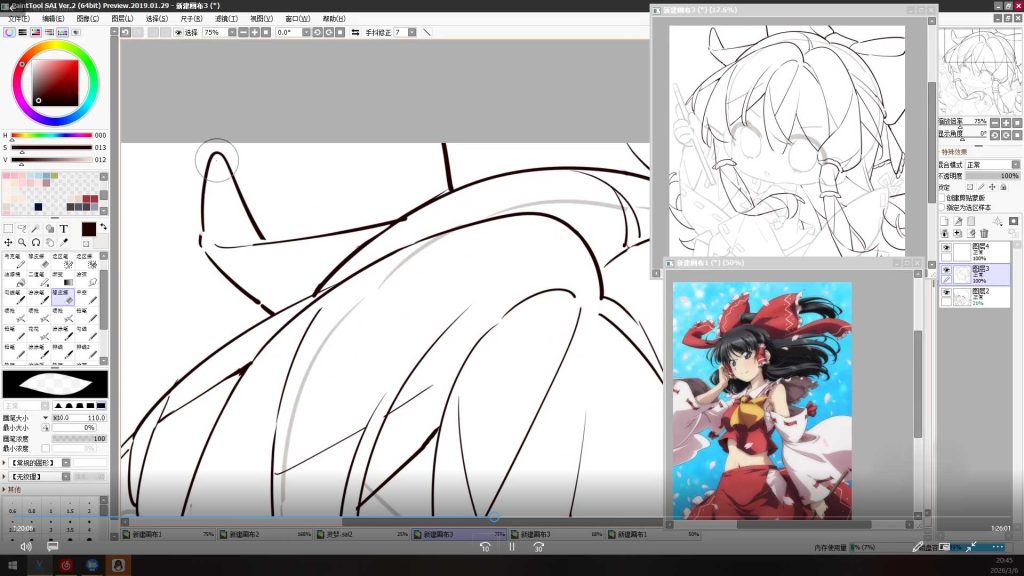Viewport: 1024px width, 576px height.
Task: Enable the clipping mask checkbox
Action: (x=942, y=198)
